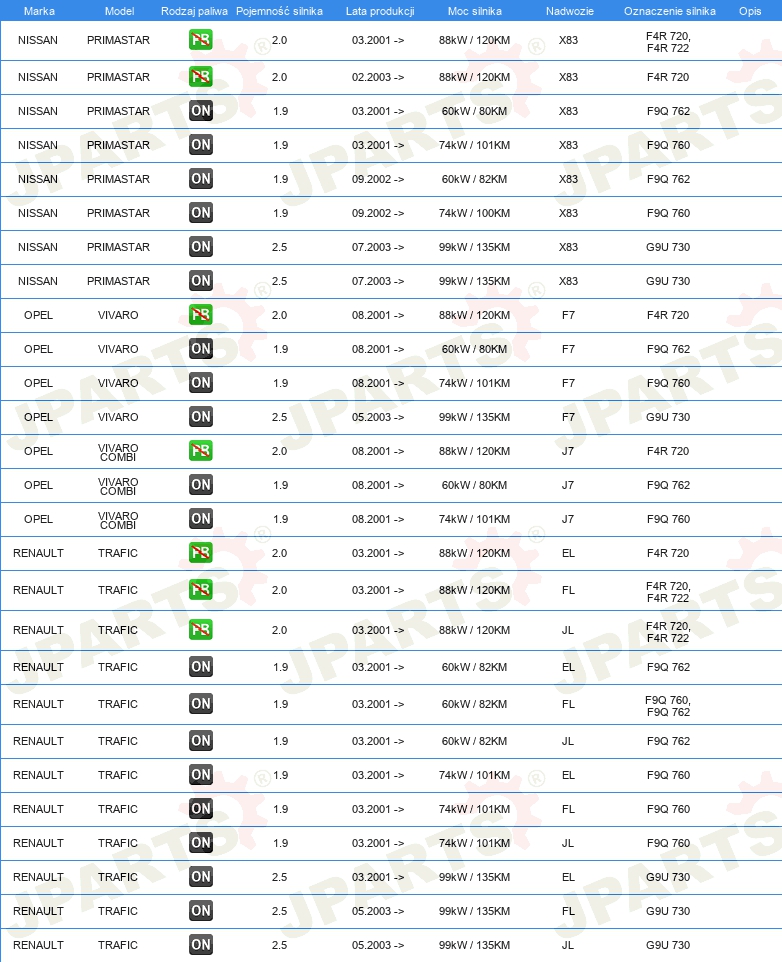Select the ON icon for Vivaro F7 60kW / 80KM
The height and width of the screenshot is (962, 782).
click(201, 349)
